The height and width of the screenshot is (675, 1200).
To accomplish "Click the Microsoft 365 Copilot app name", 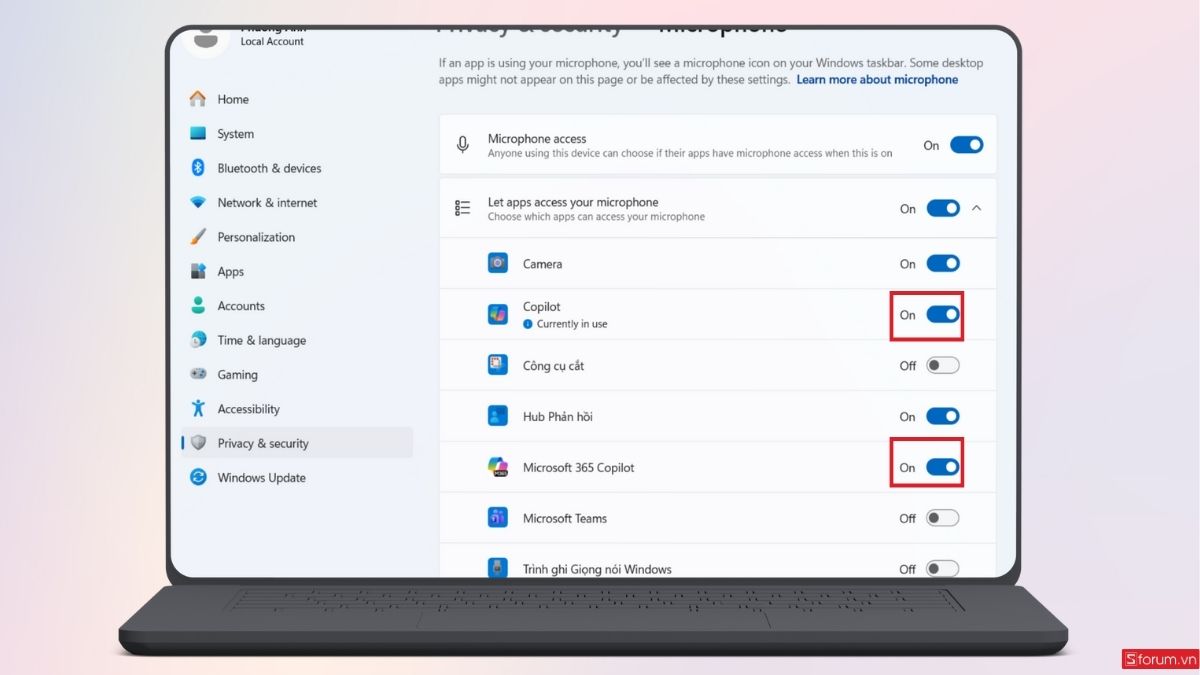I will [x=578, y=467].
